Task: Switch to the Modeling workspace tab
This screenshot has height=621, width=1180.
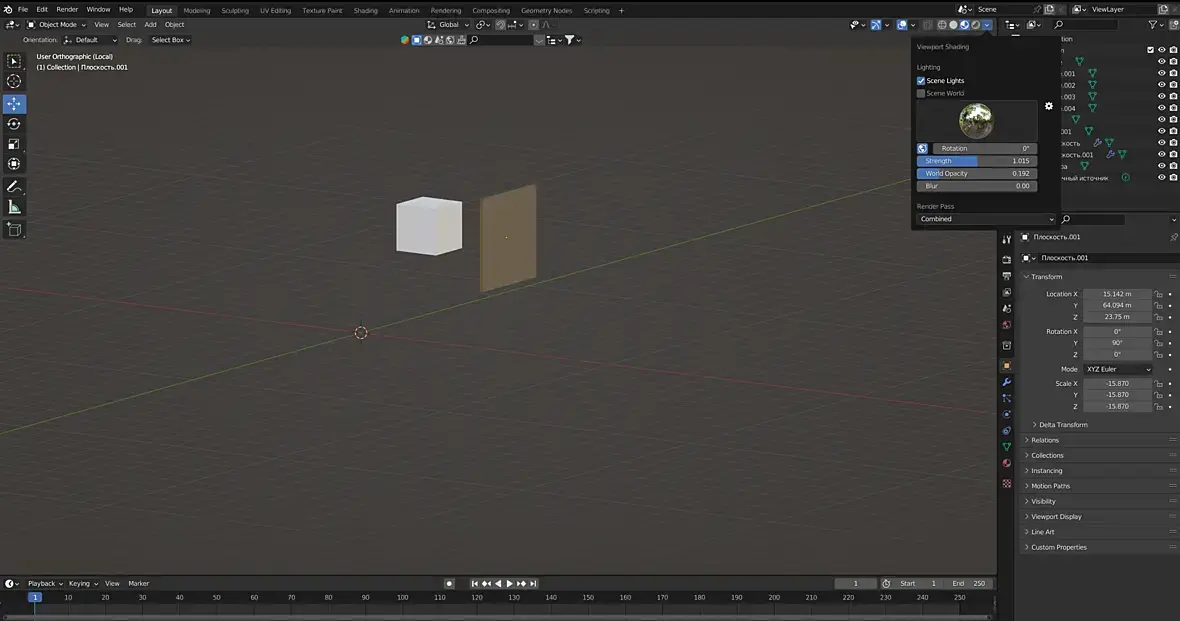Action: coord(196,11)
